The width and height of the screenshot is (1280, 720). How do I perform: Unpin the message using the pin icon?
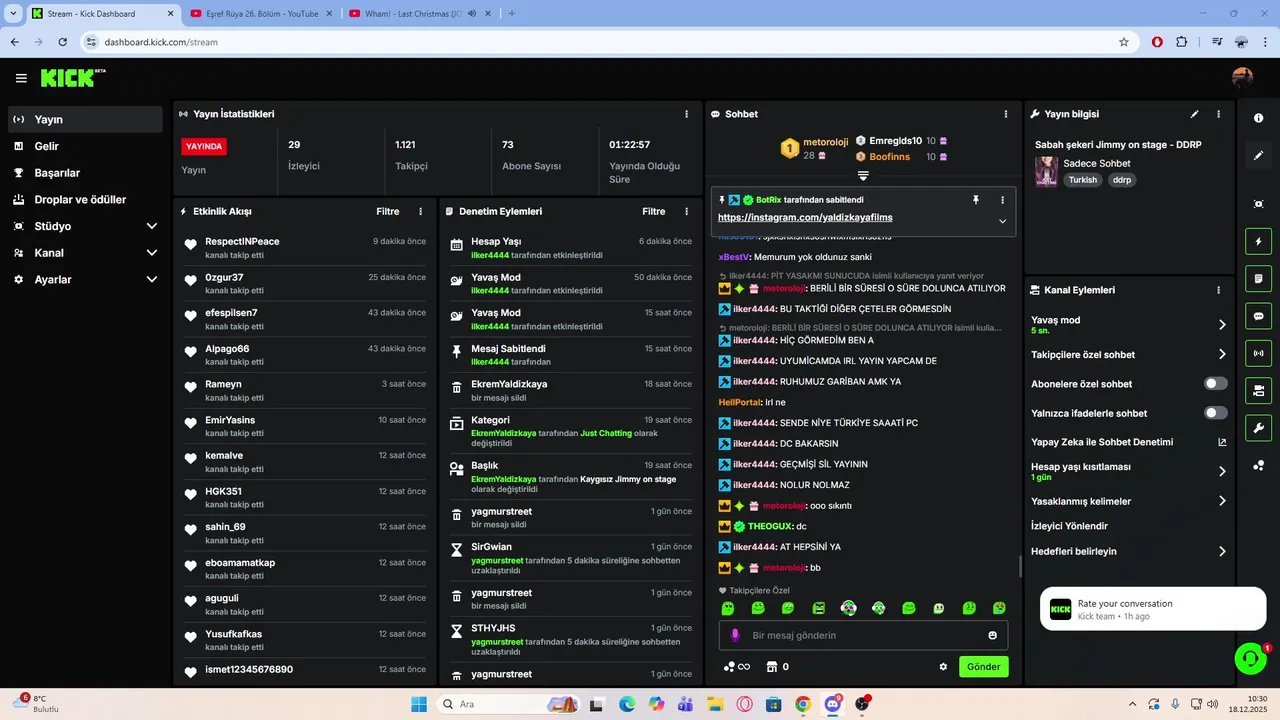point(976,200)
